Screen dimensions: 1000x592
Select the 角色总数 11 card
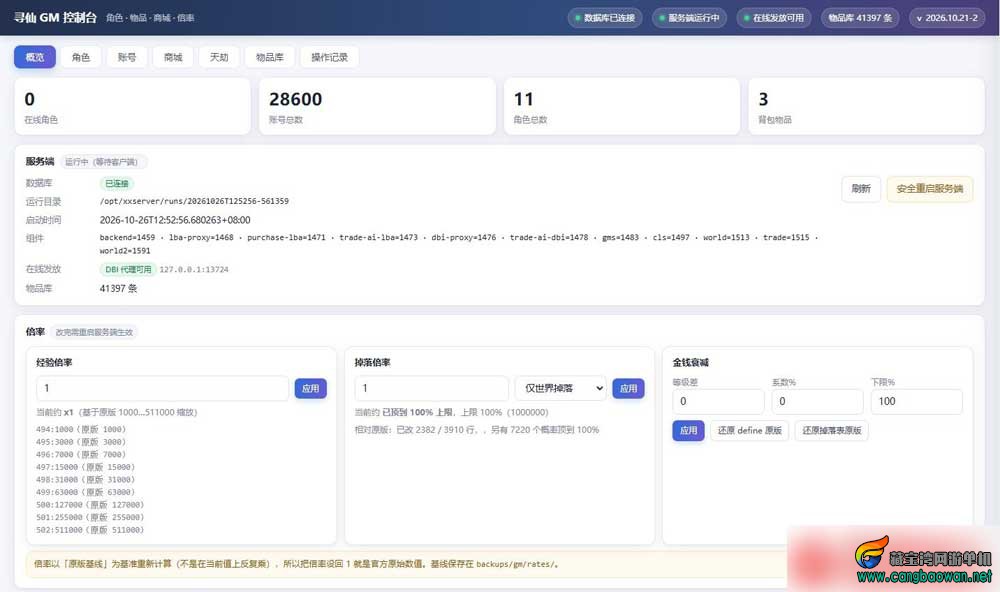622,107
